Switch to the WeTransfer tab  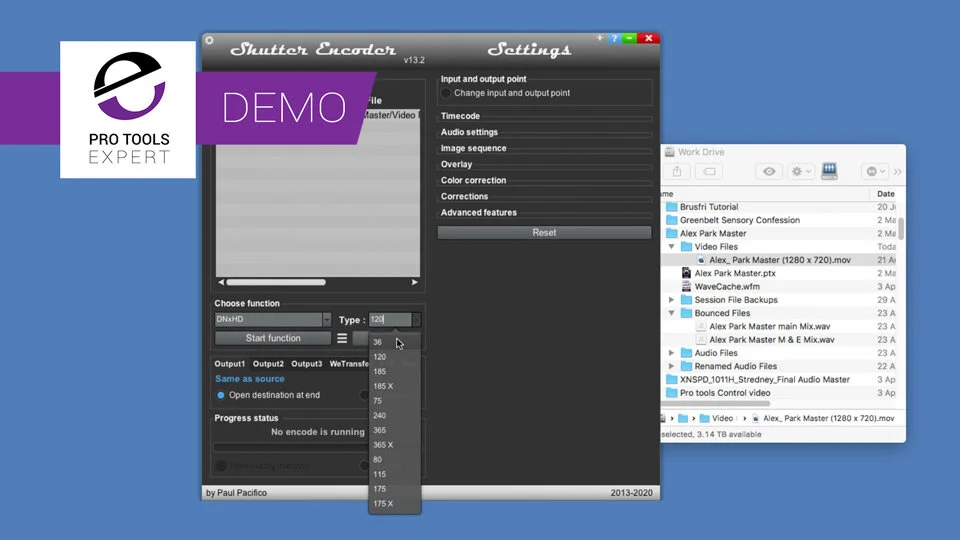349,364
